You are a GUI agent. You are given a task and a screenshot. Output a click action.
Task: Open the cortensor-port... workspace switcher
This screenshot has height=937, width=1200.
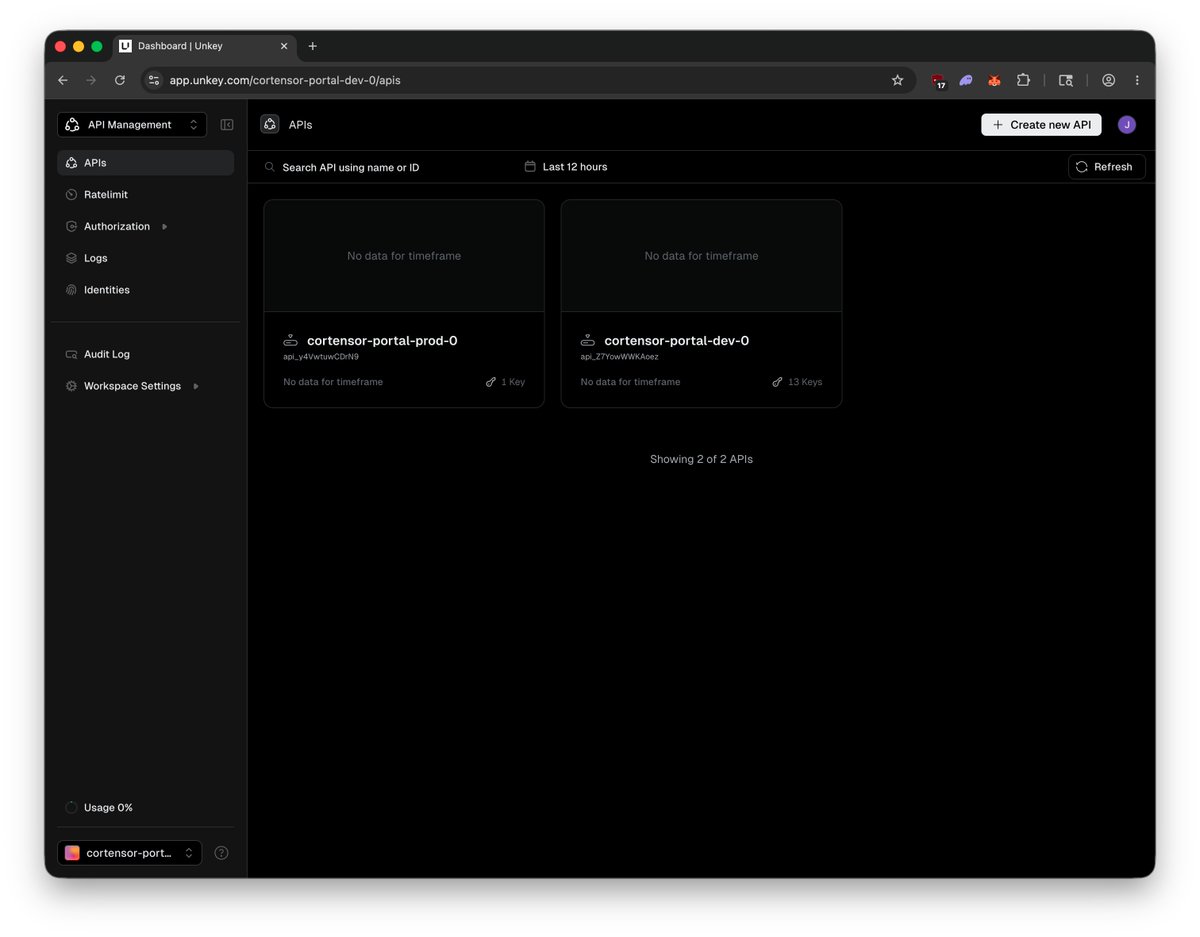[130, 853]
